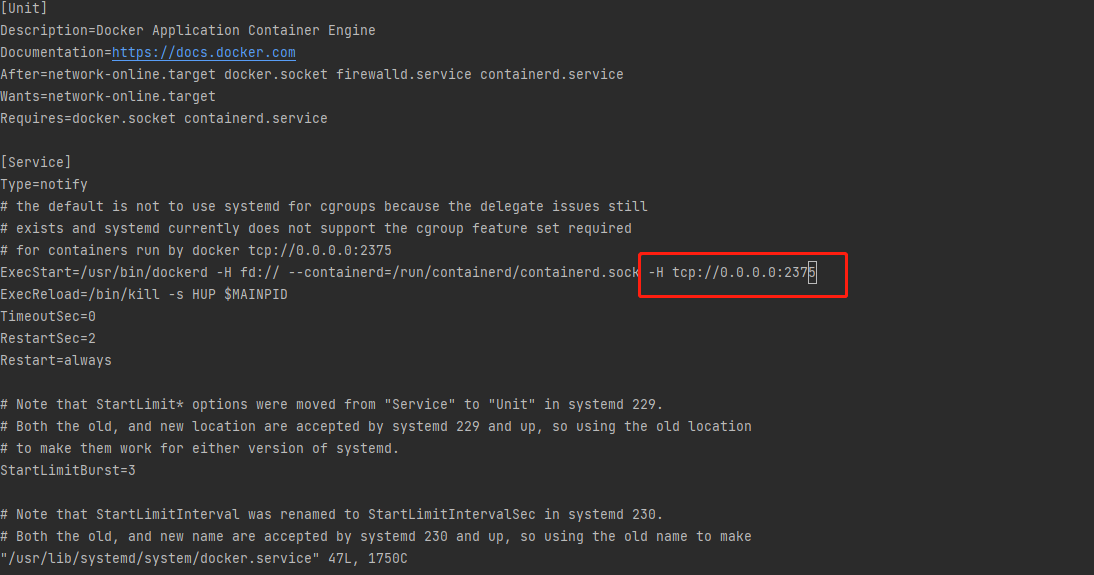Select the Restart=always line

tap(56, 360)
